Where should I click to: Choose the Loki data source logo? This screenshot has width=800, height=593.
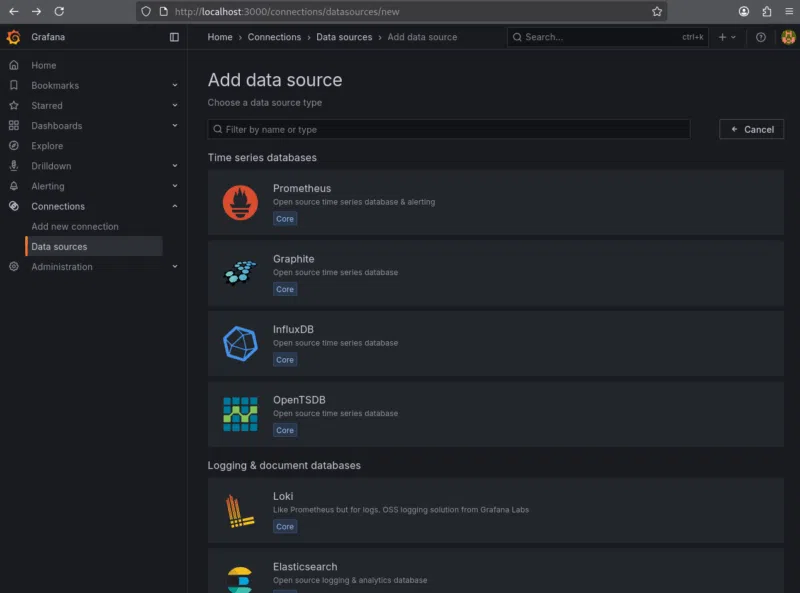coord(240,511)
